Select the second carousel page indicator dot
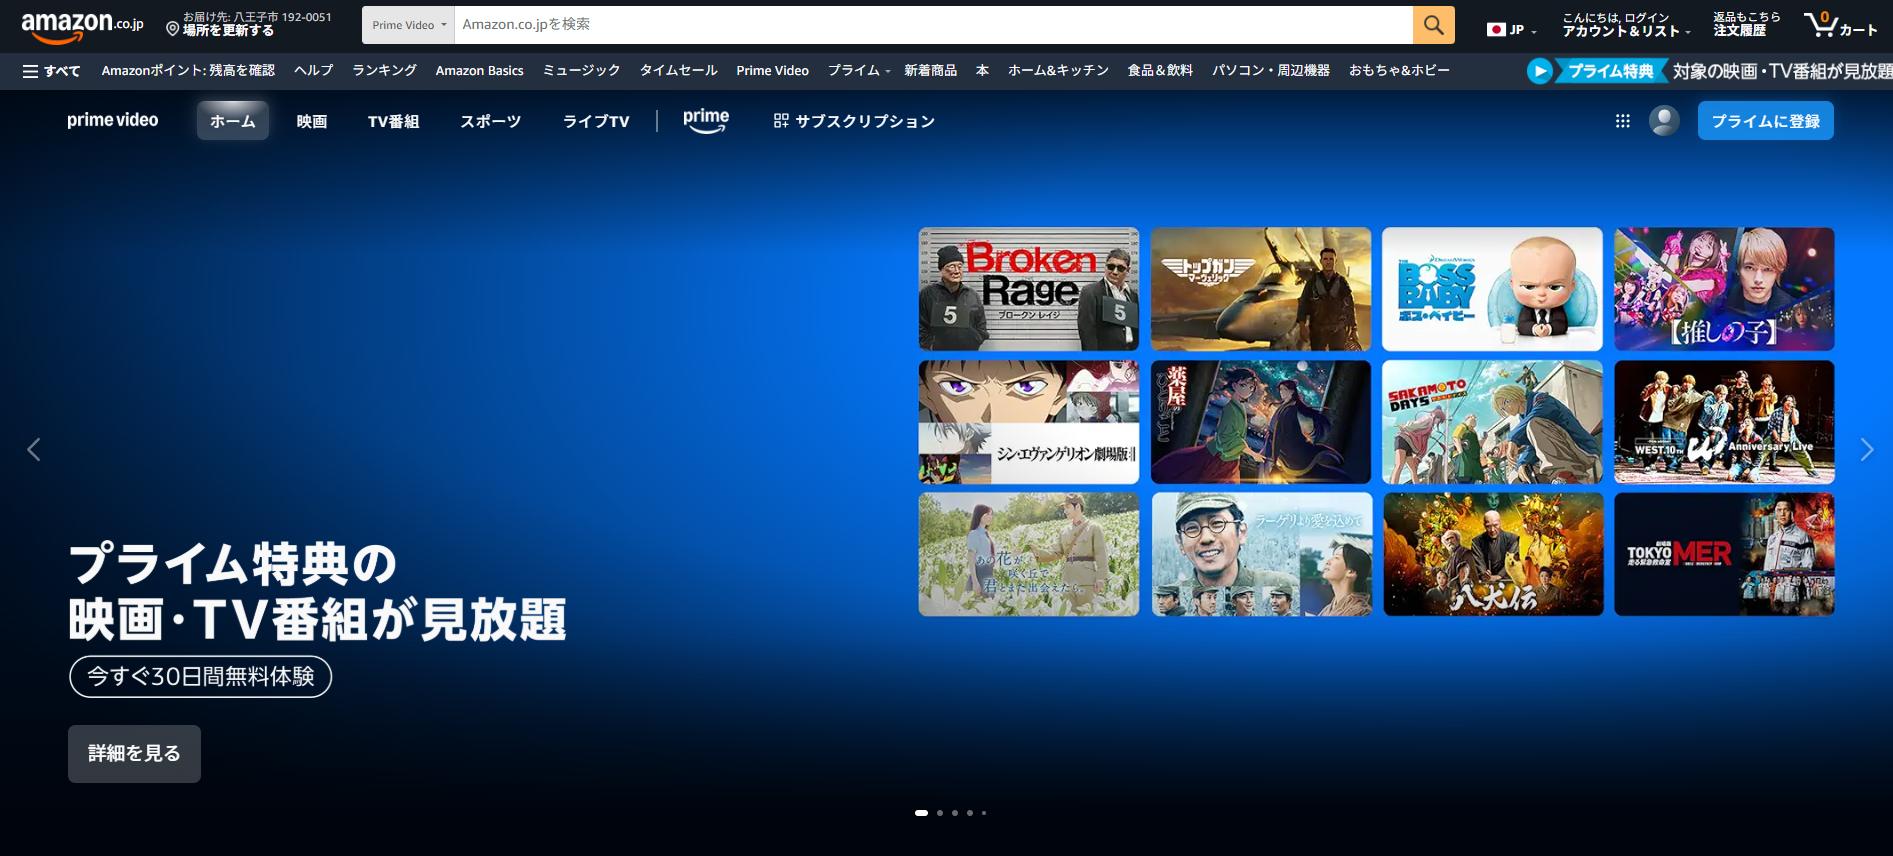Image resolution: width=1893 pixels, height=856 pixels. point(940,813)
